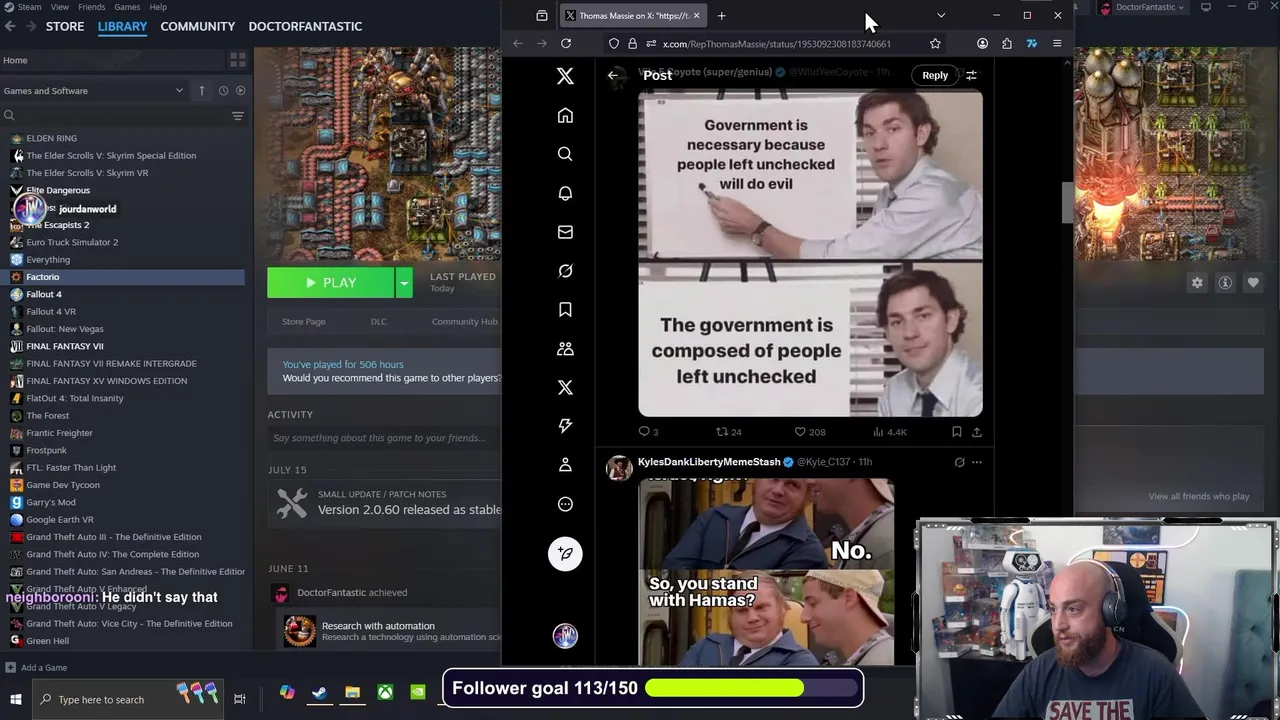Open post view options next to Reply
The image size is (1280, 720).
pyautogui.click(x=971, y=75)
